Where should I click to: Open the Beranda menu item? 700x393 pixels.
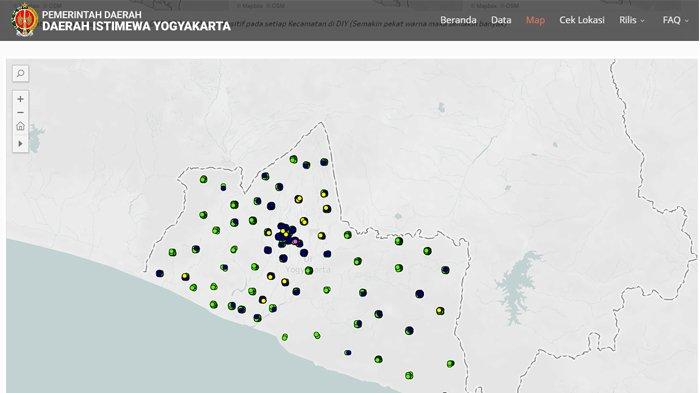pyautogui.click(x=458, y=20)
